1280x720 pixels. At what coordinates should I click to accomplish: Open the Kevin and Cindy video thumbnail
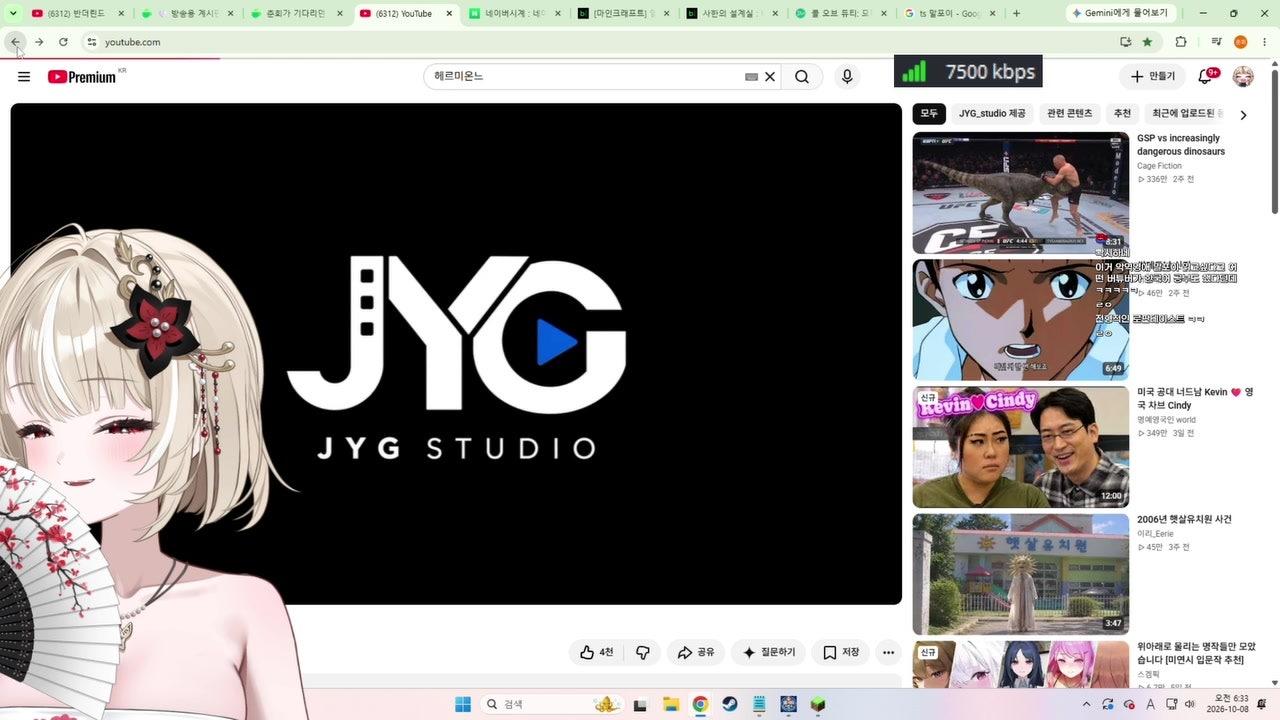tap(1020, 447)
